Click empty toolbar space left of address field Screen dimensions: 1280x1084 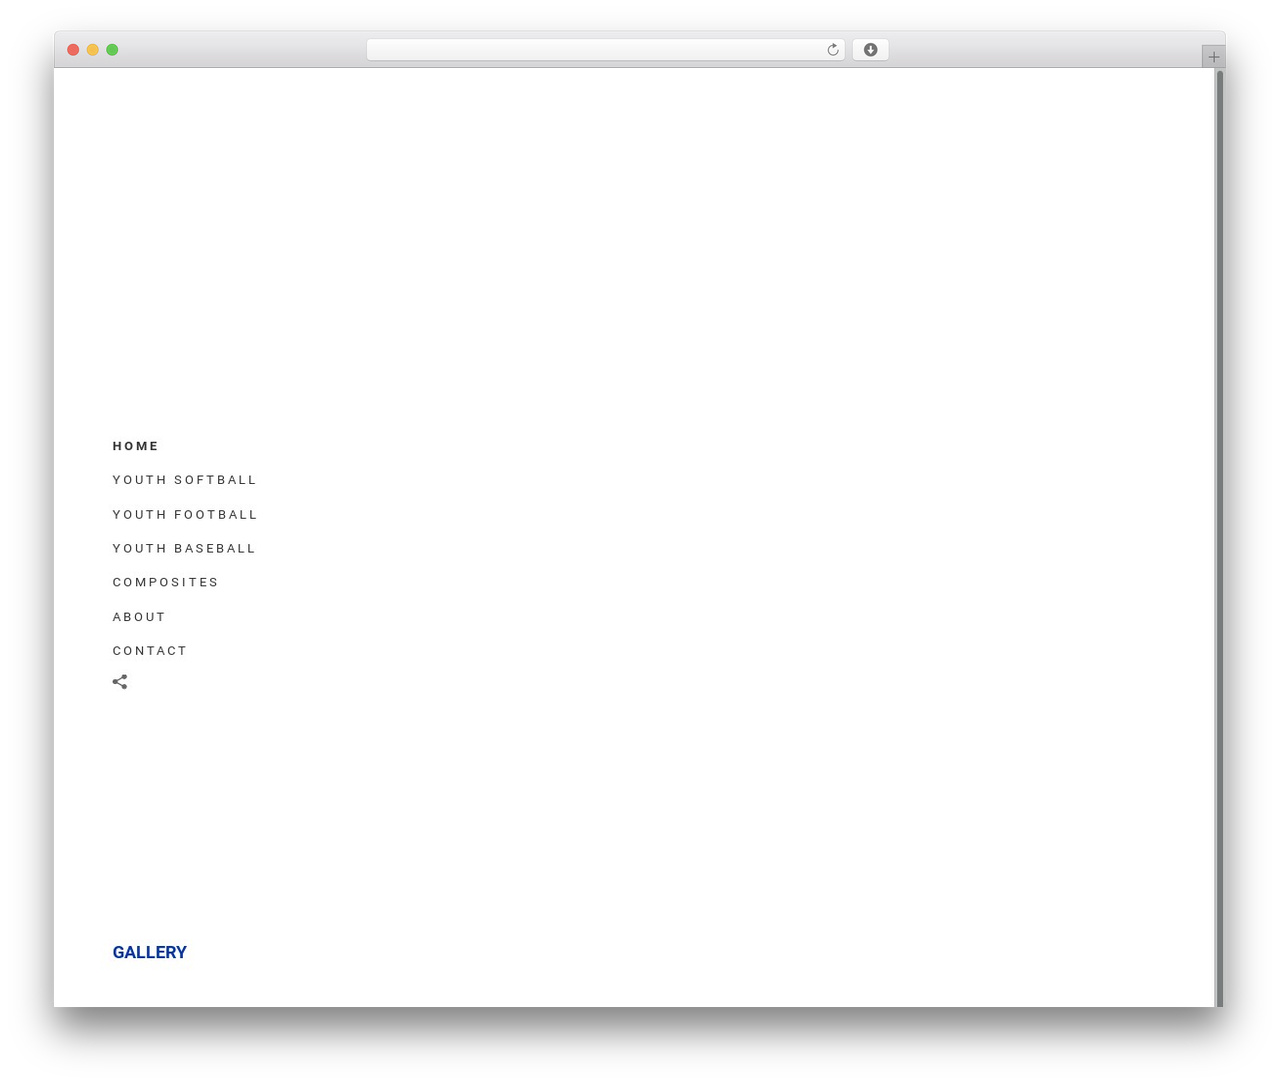[x=240, y=50]
